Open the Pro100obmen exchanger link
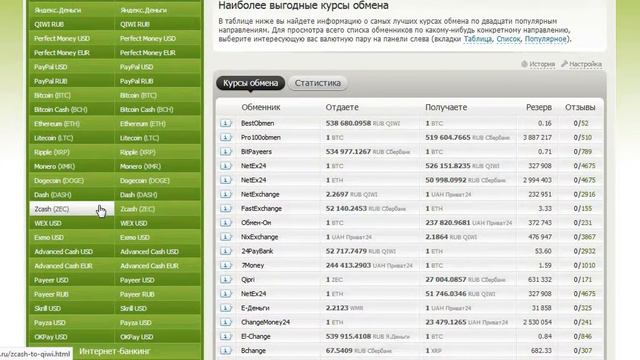 (x=261, y=138)
